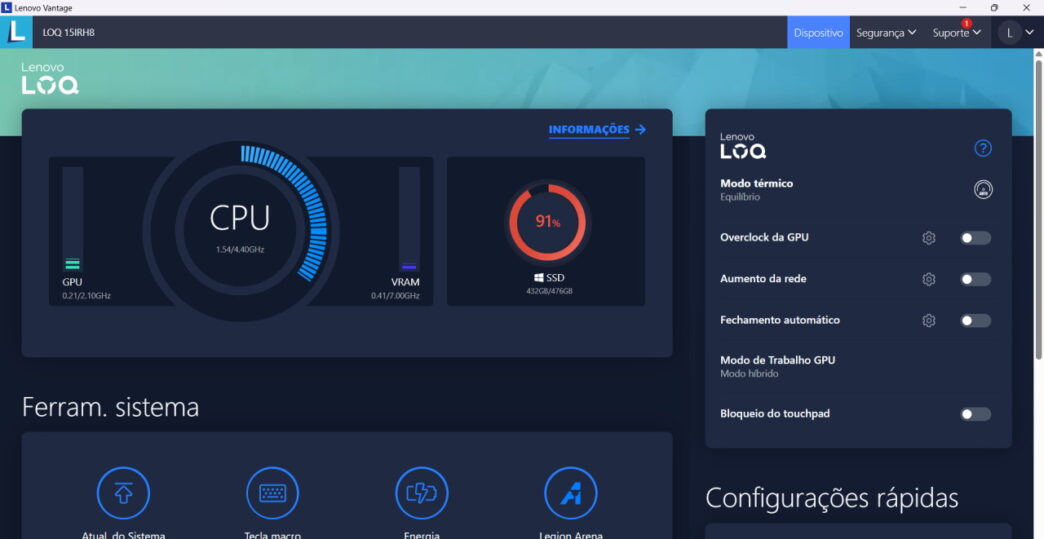Click the vertical scrollbar on the right

[x=1038, y=200]
